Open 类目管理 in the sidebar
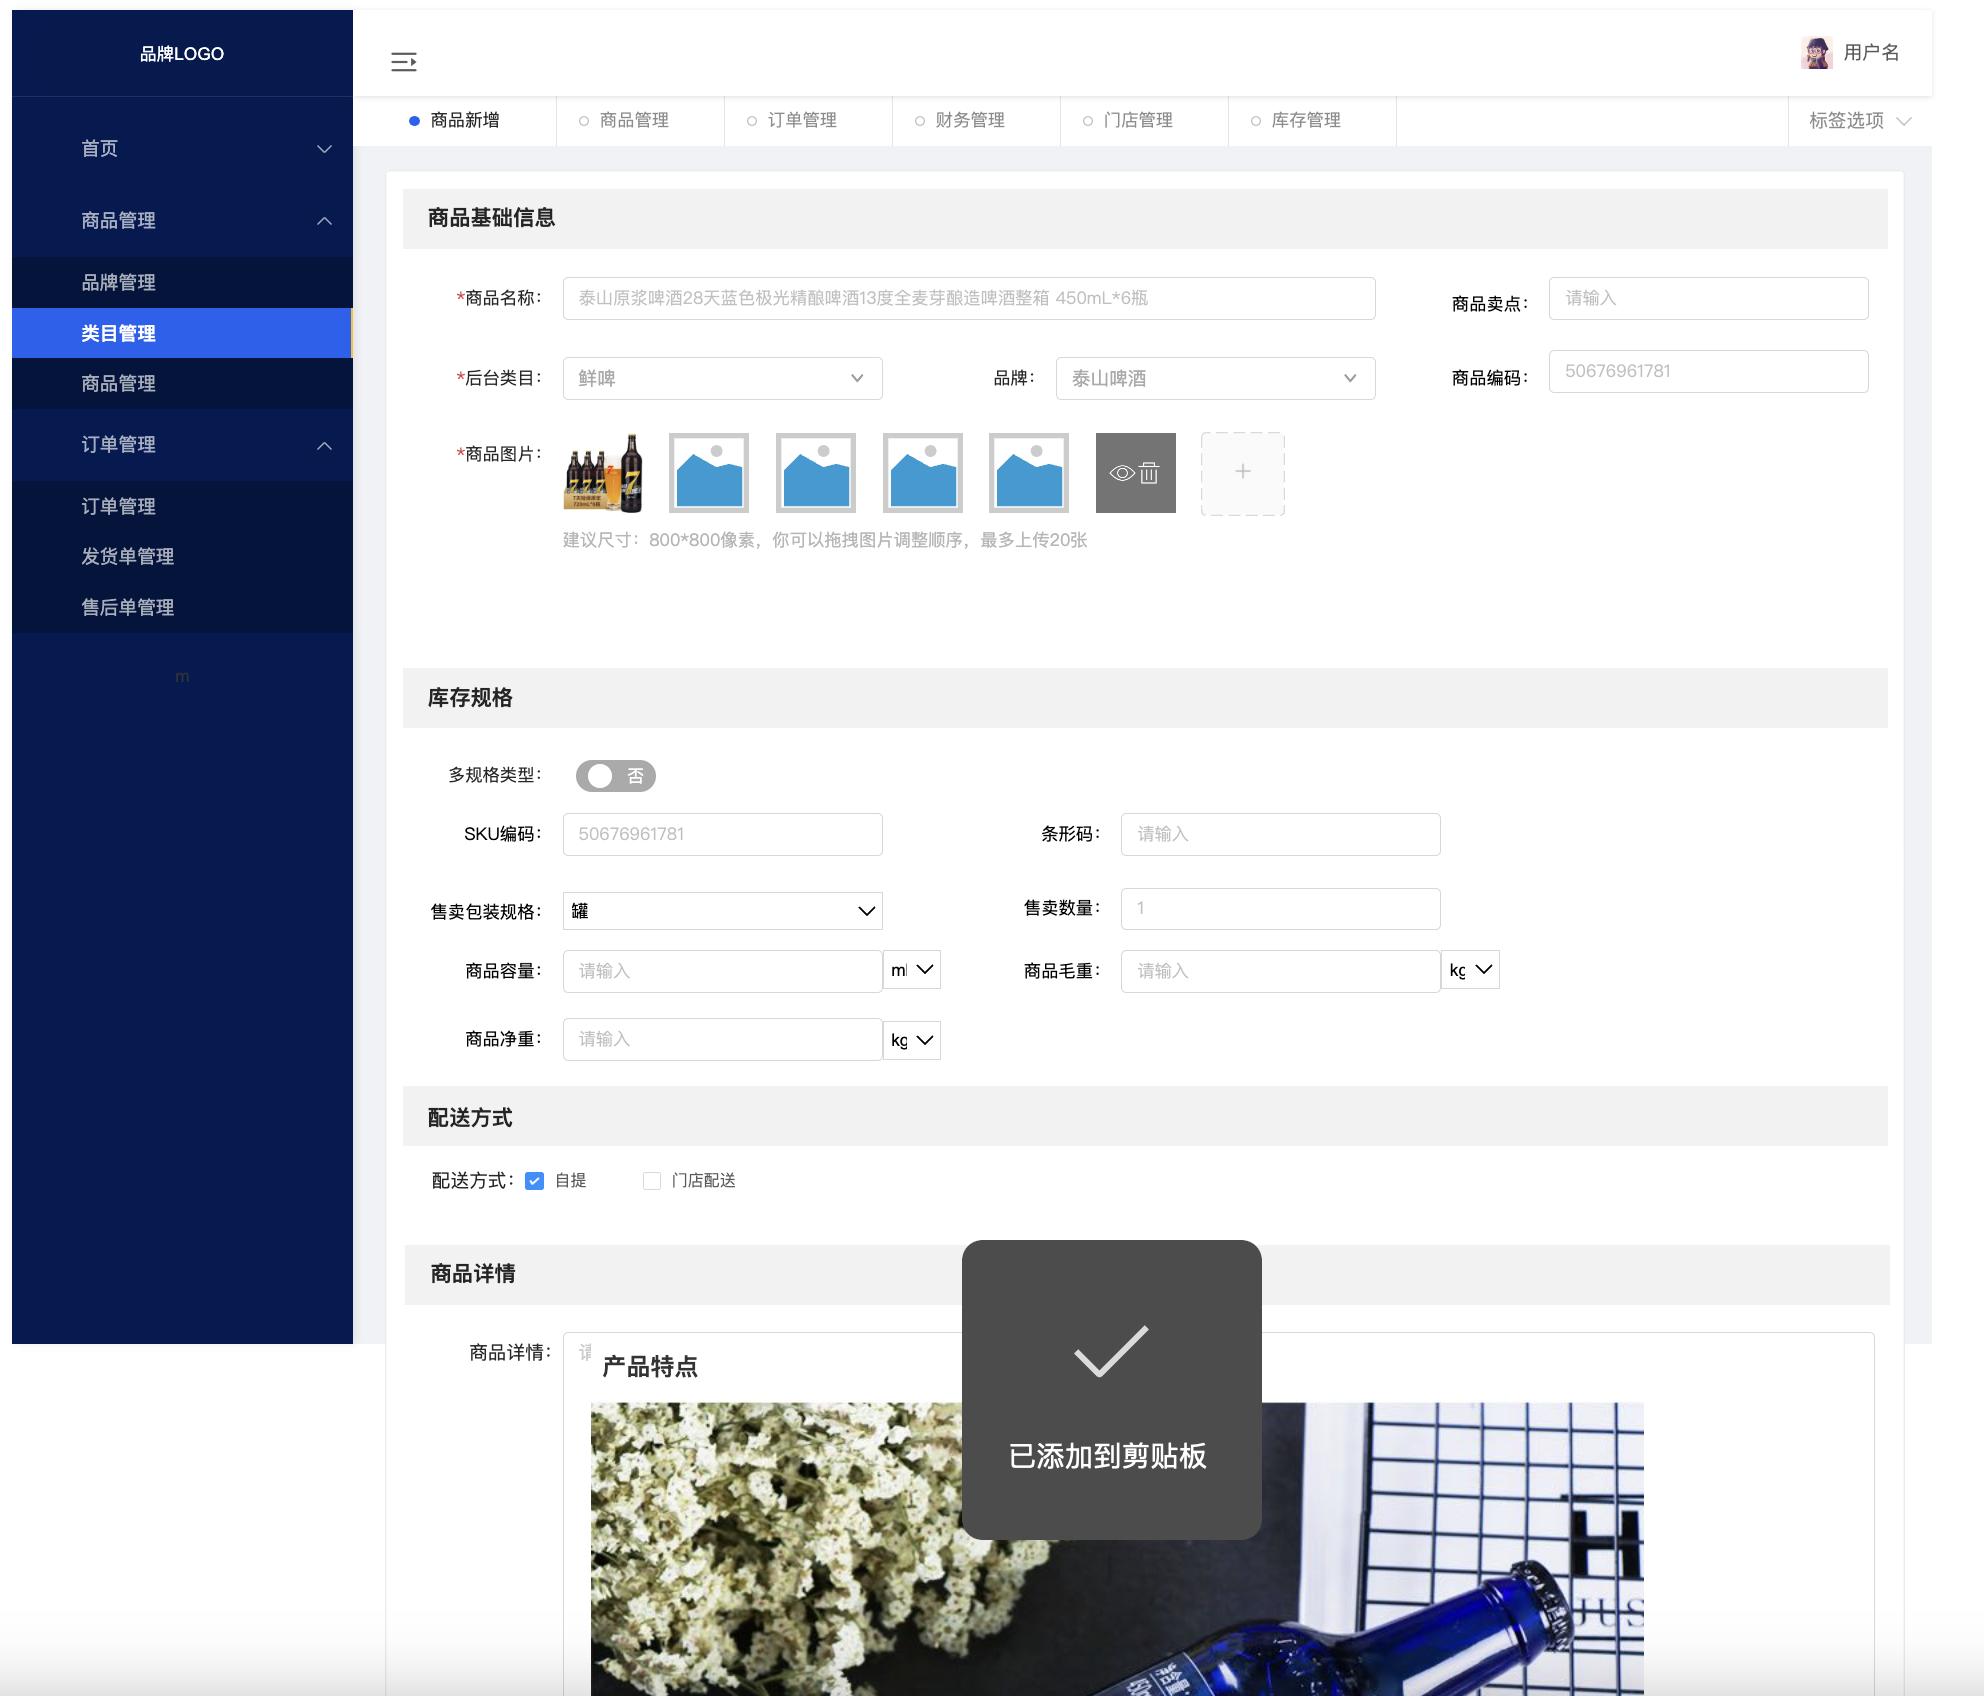Image resolution: width=1984 pixels, height=1696 pixels. pos(182,333)
